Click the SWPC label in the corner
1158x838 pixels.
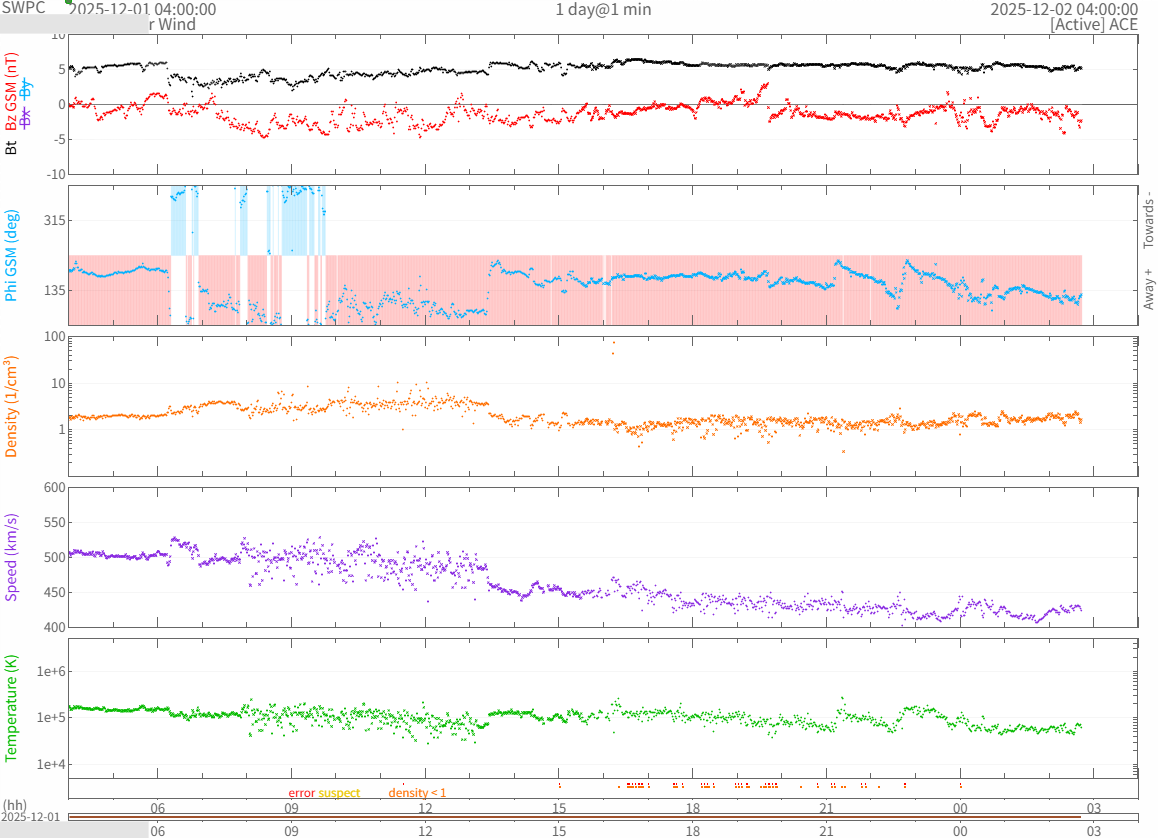(24, 7)
